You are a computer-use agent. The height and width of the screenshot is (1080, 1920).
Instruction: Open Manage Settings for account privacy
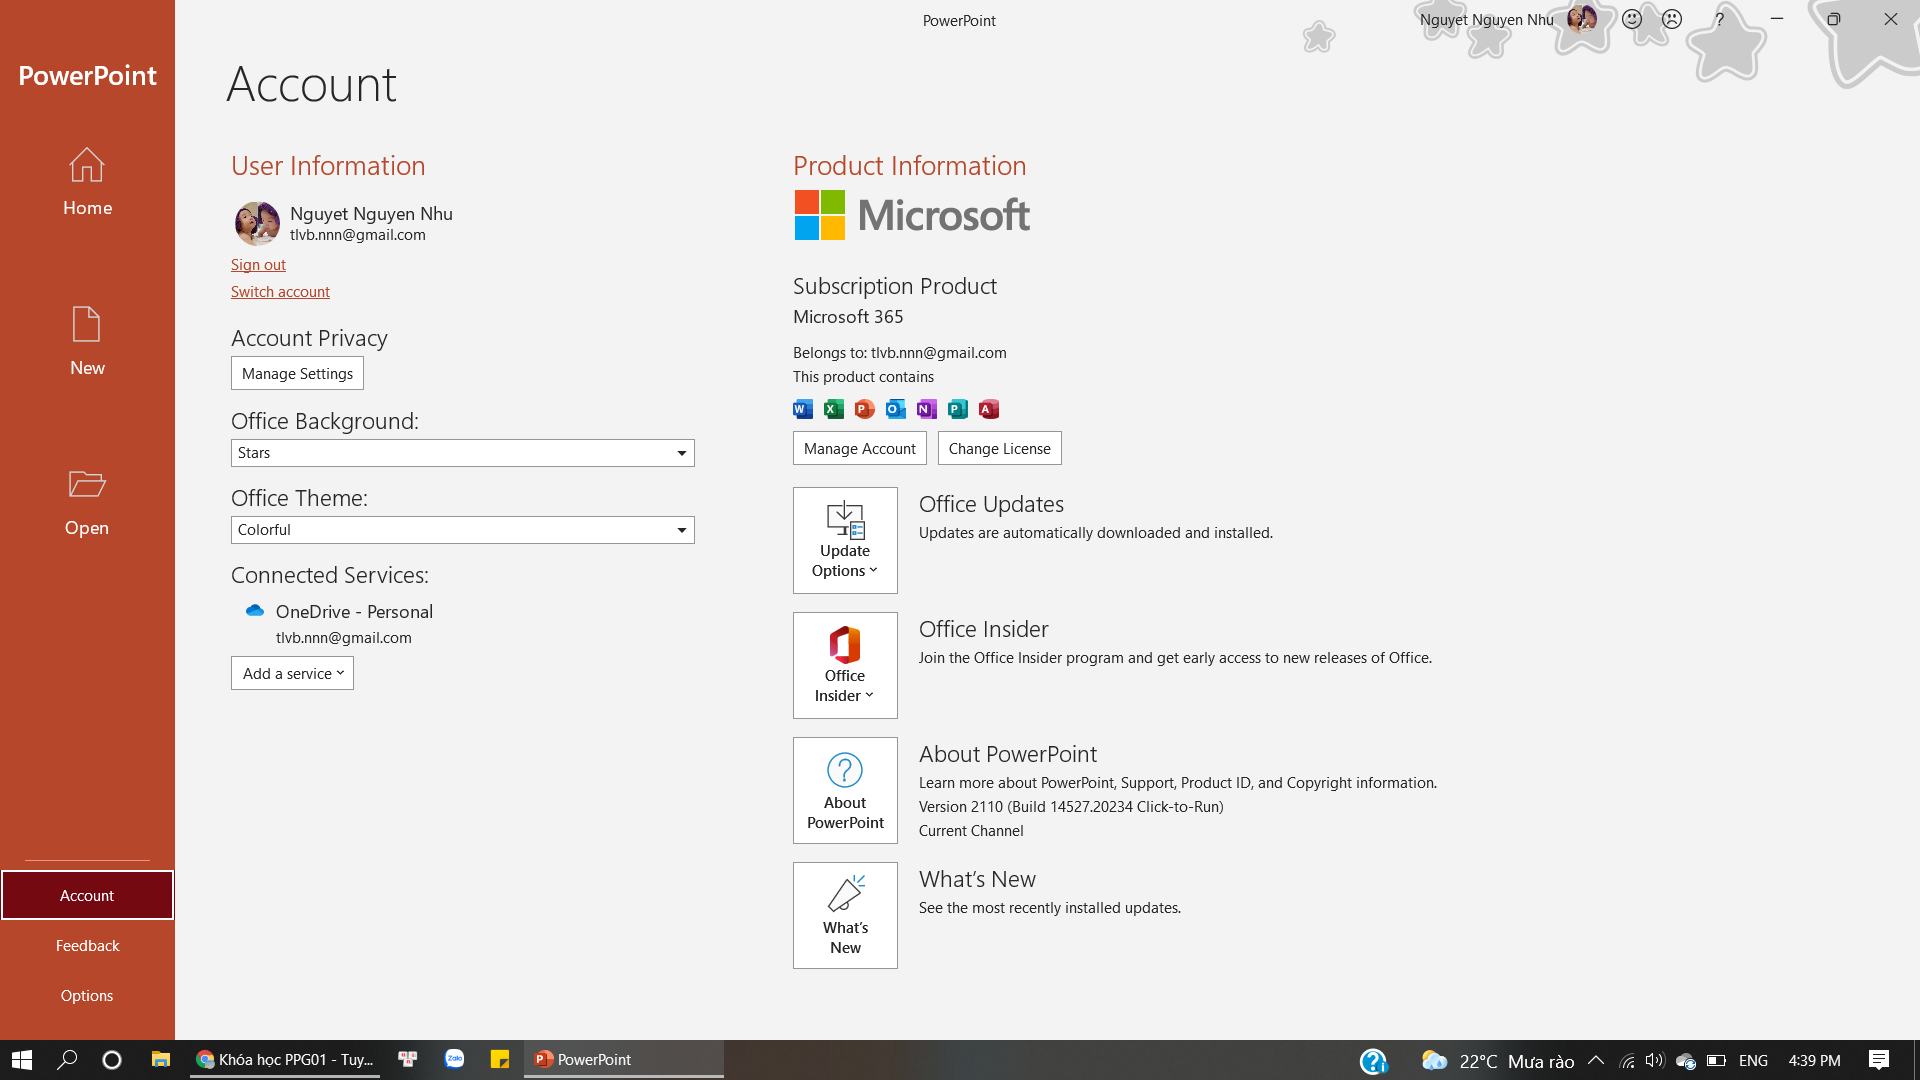click(297, 373)
